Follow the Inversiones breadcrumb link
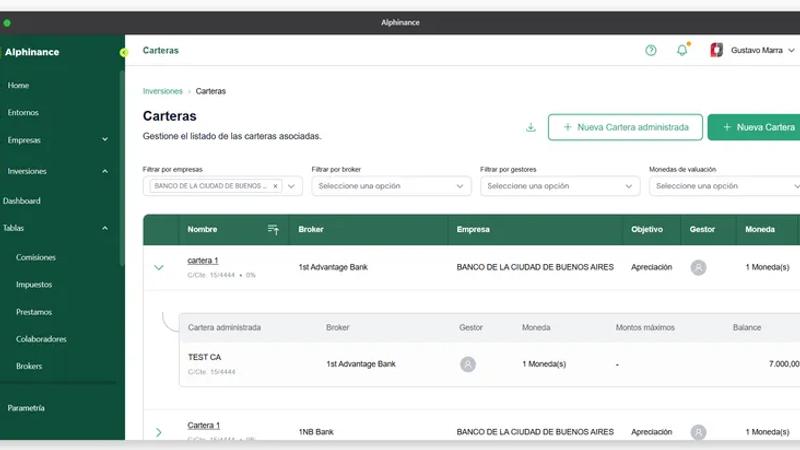The width and height of the screenshot is (800, 450). point(163,91)
